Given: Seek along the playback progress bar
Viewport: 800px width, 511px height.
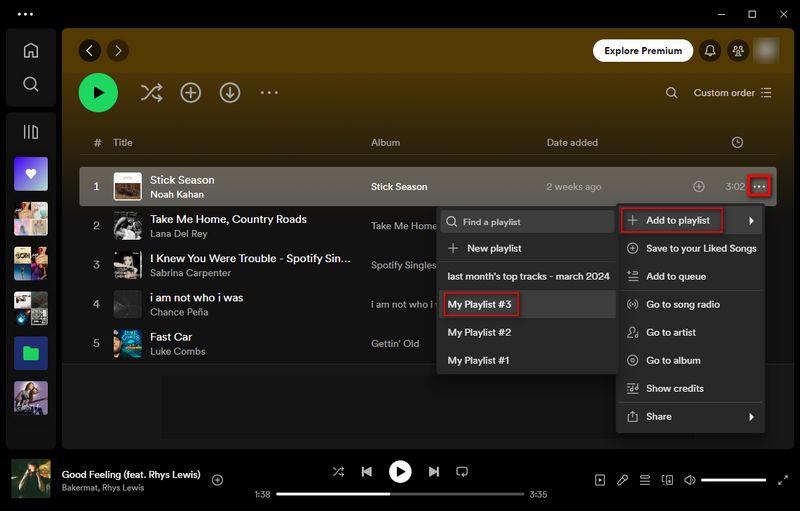Looking at the screenshot, I should point(400,494).
